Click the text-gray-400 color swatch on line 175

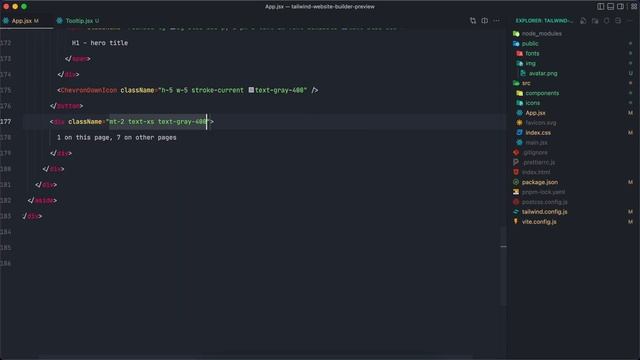coord(251,90)
